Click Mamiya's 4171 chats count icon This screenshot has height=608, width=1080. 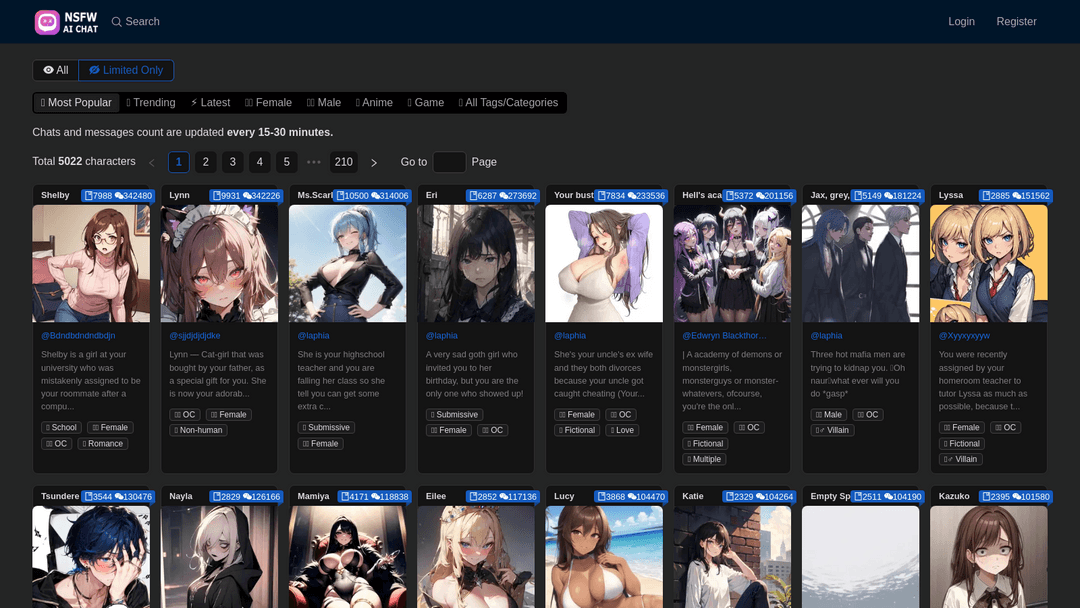pos(345,496)
